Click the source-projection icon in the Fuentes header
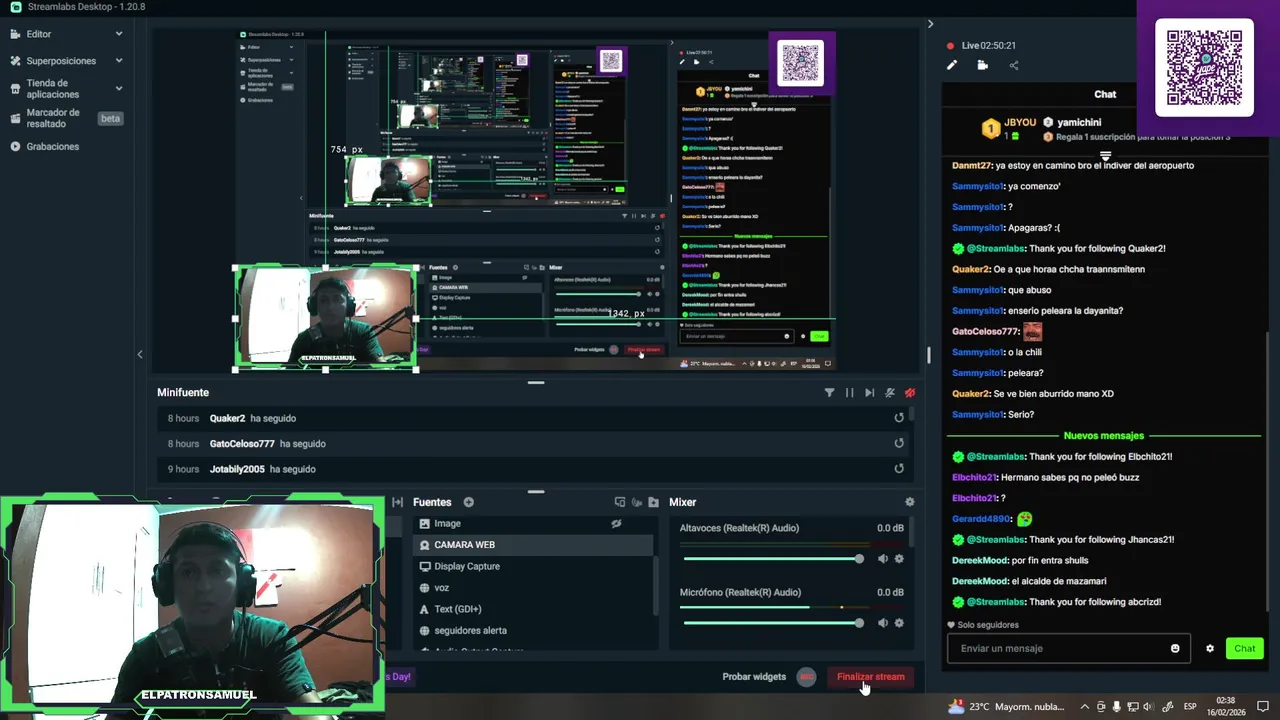1280x720 pixels. (620, 502)
